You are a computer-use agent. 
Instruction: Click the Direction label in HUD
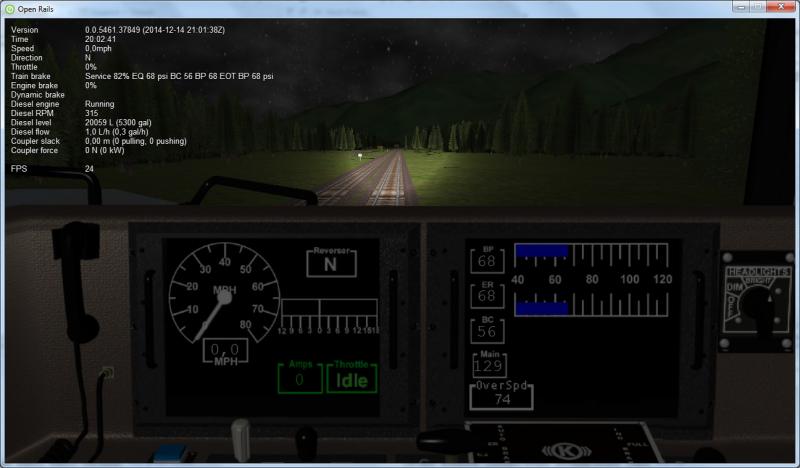tap(27, 58)
